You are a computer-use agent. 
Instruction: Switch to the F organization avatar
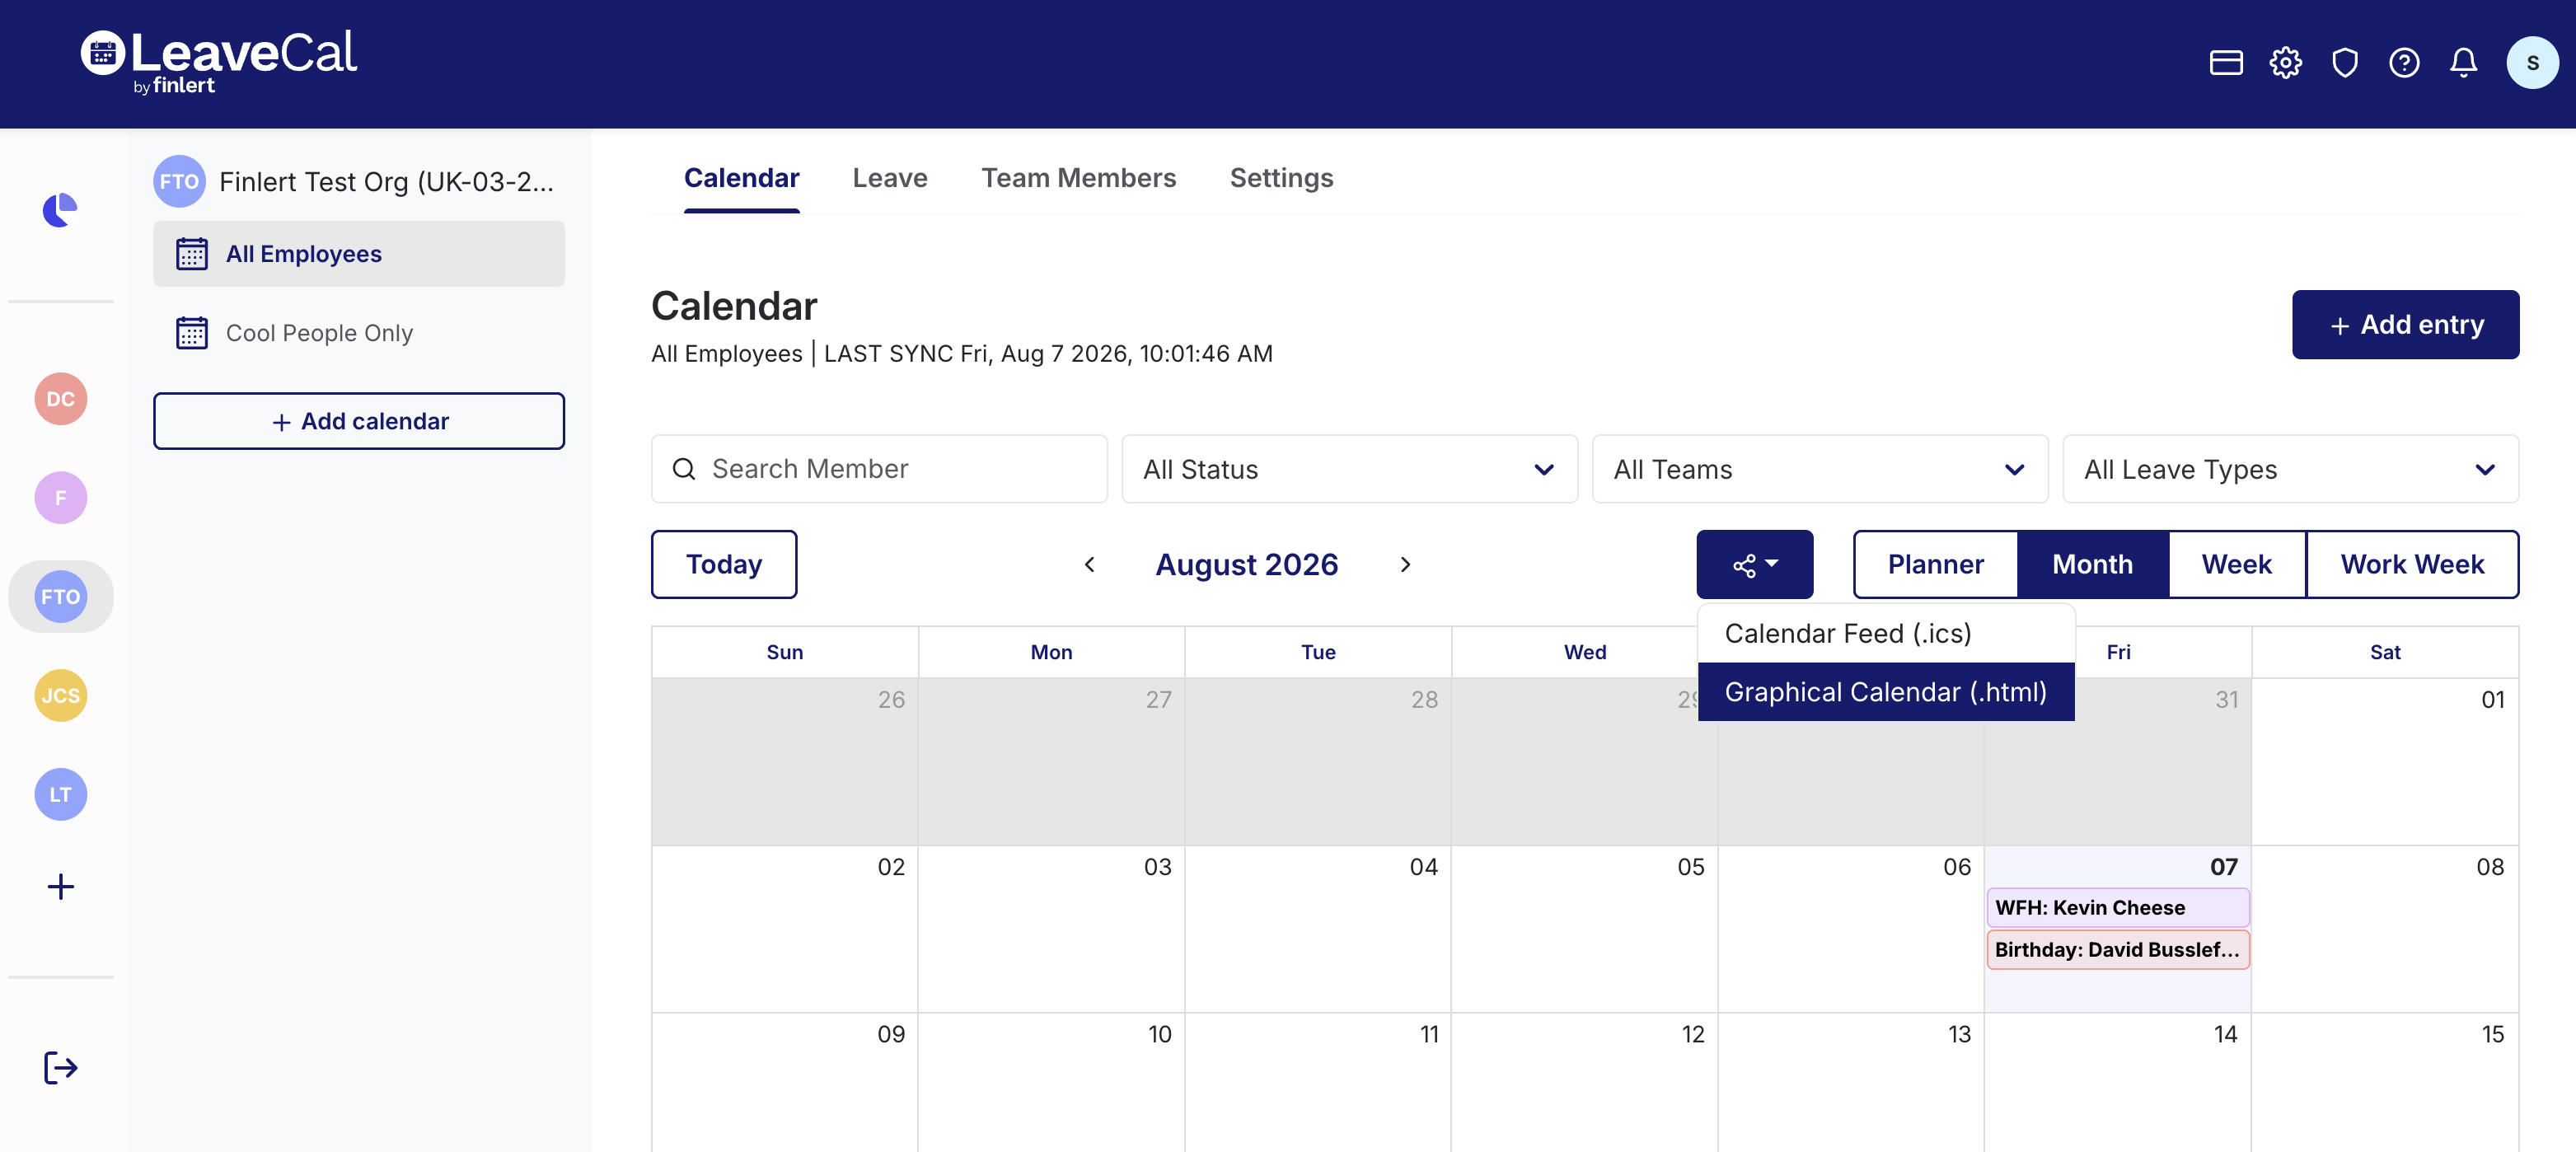click(61, 498)
